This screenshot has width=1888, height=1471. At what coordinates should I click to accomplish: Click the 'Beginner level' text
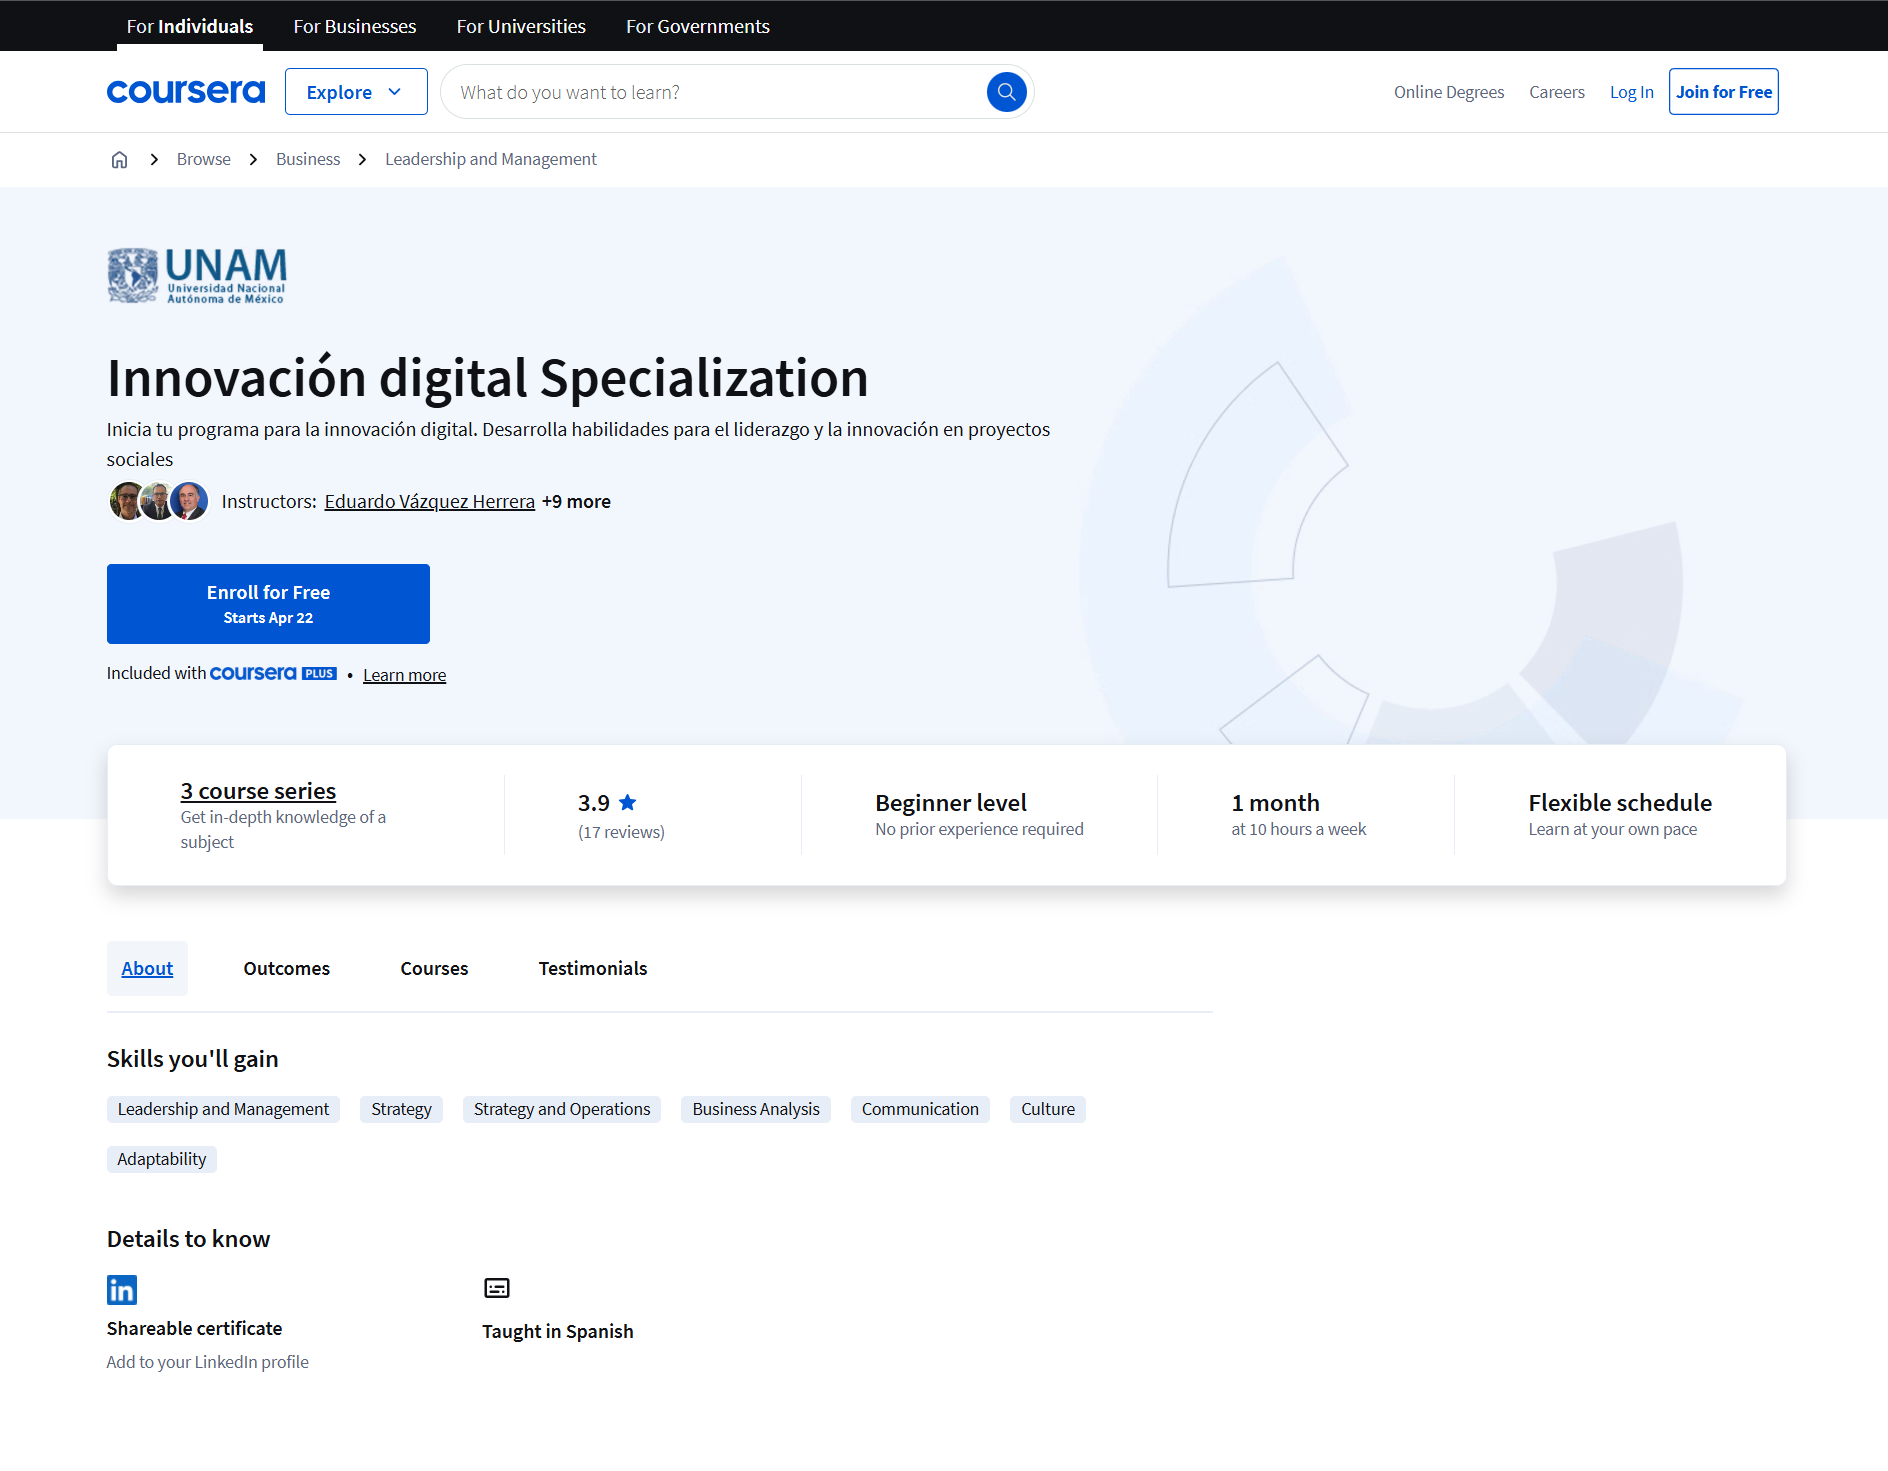pos(951,803)
